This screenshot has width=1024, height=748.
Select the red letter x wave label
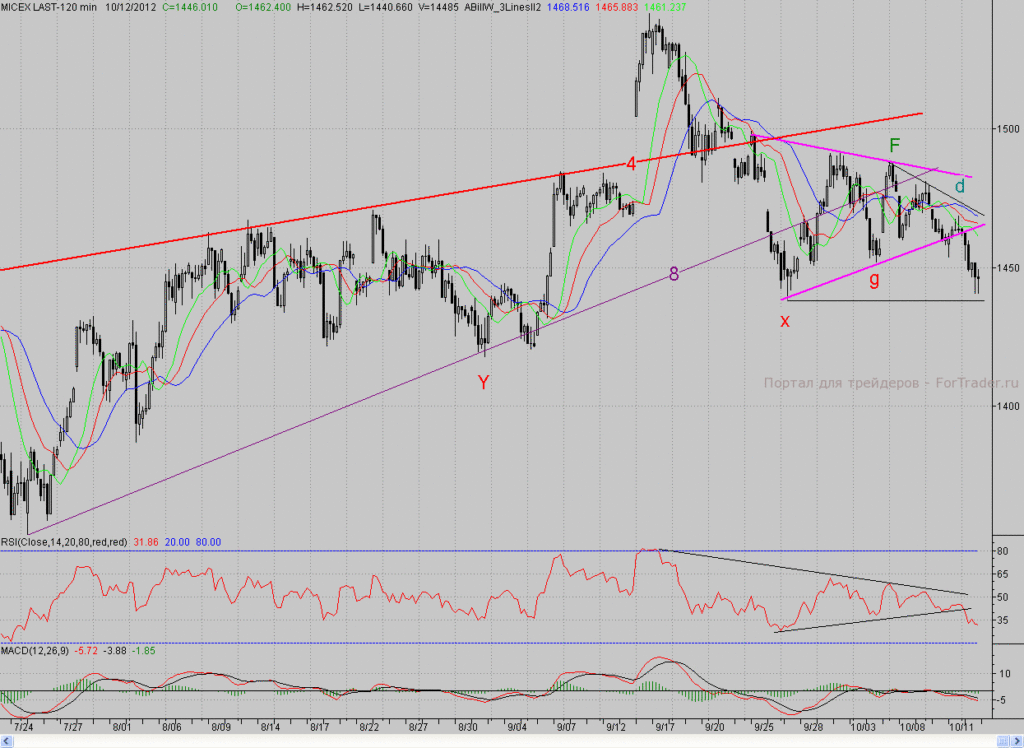click(x=785, y=321)
